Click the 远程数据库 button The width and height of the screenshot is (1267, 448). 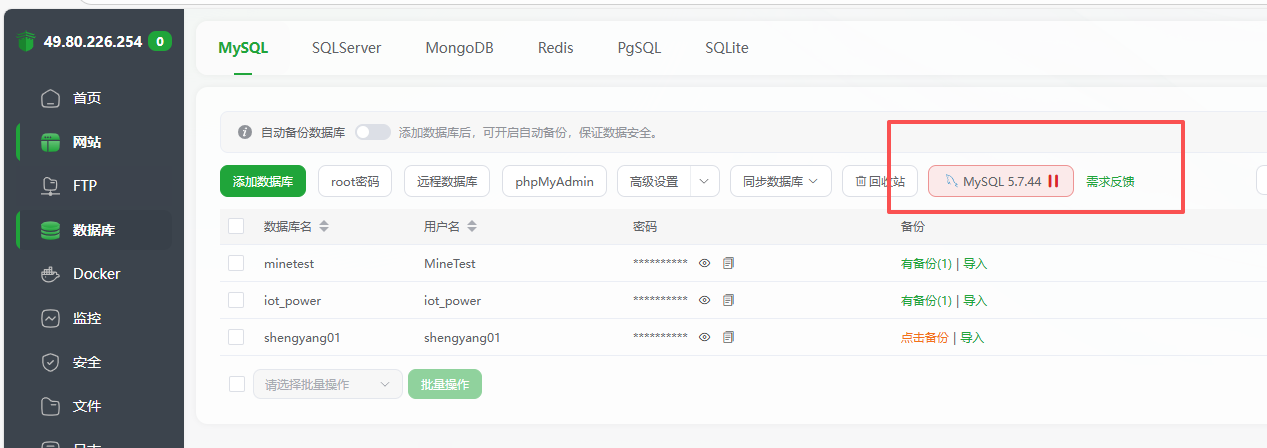tap(447, 181)
